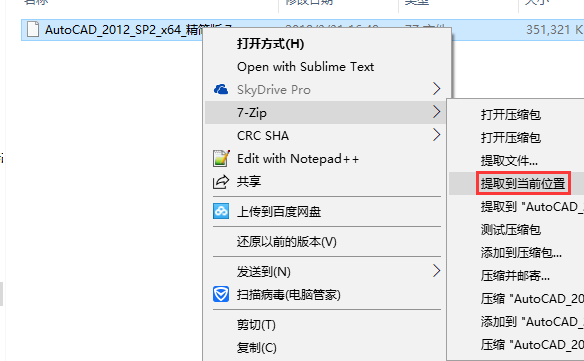Expand the 7-Zip submenu arrow
The image size is (584, 361).
437,112
